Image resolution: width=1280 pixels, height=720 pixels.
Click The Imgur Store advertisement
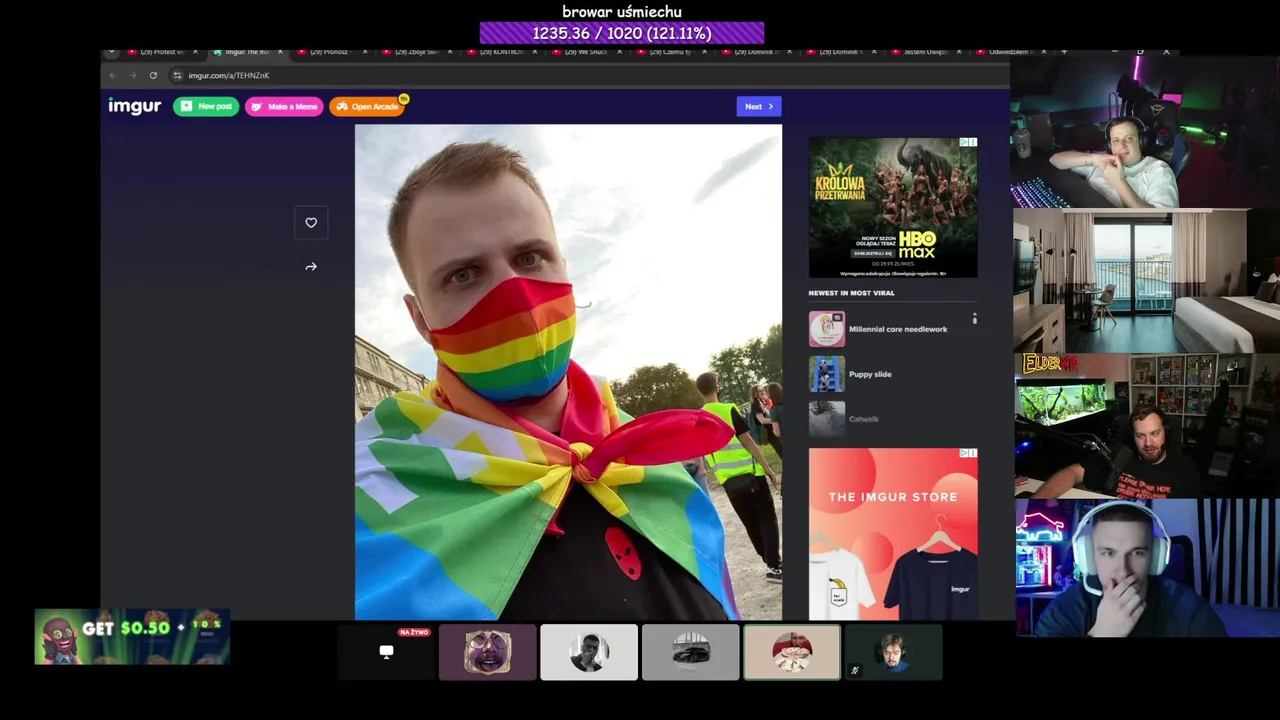pos(893,534)
